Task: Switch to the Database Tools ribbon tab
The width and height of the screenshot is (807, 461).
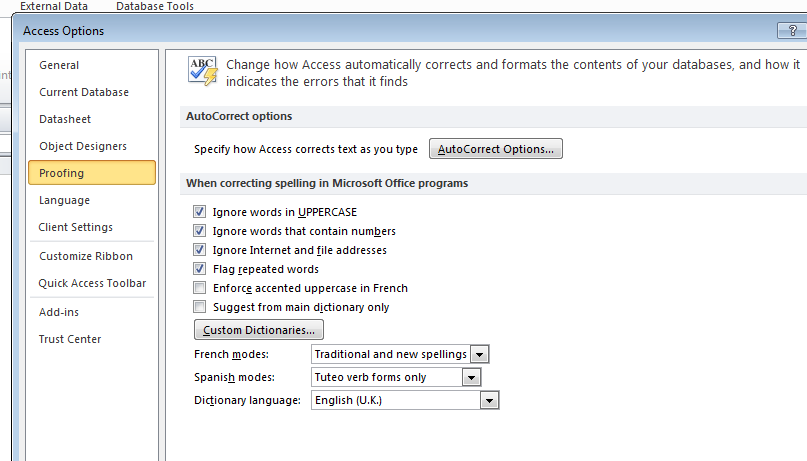Action: pyautogui.click(x=155, y=6)
